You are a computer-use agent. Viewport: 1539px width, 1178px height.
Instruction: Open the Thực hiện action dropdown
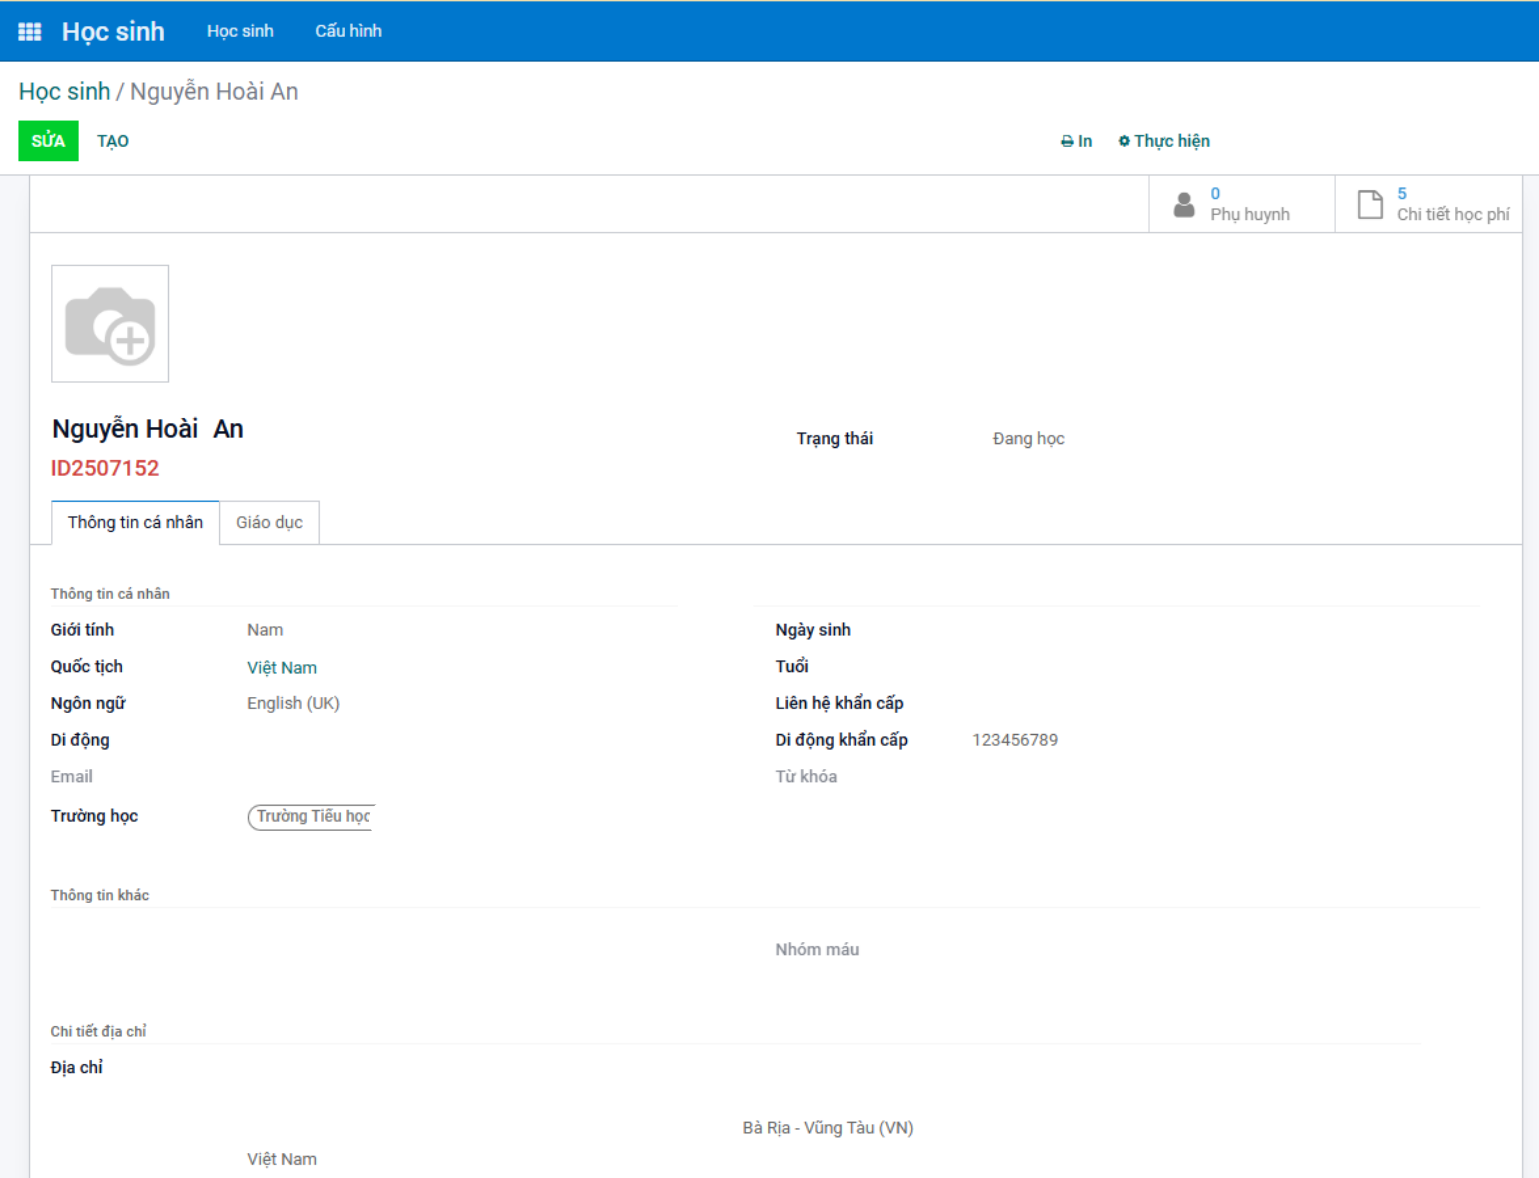[x=1164, y=141]
